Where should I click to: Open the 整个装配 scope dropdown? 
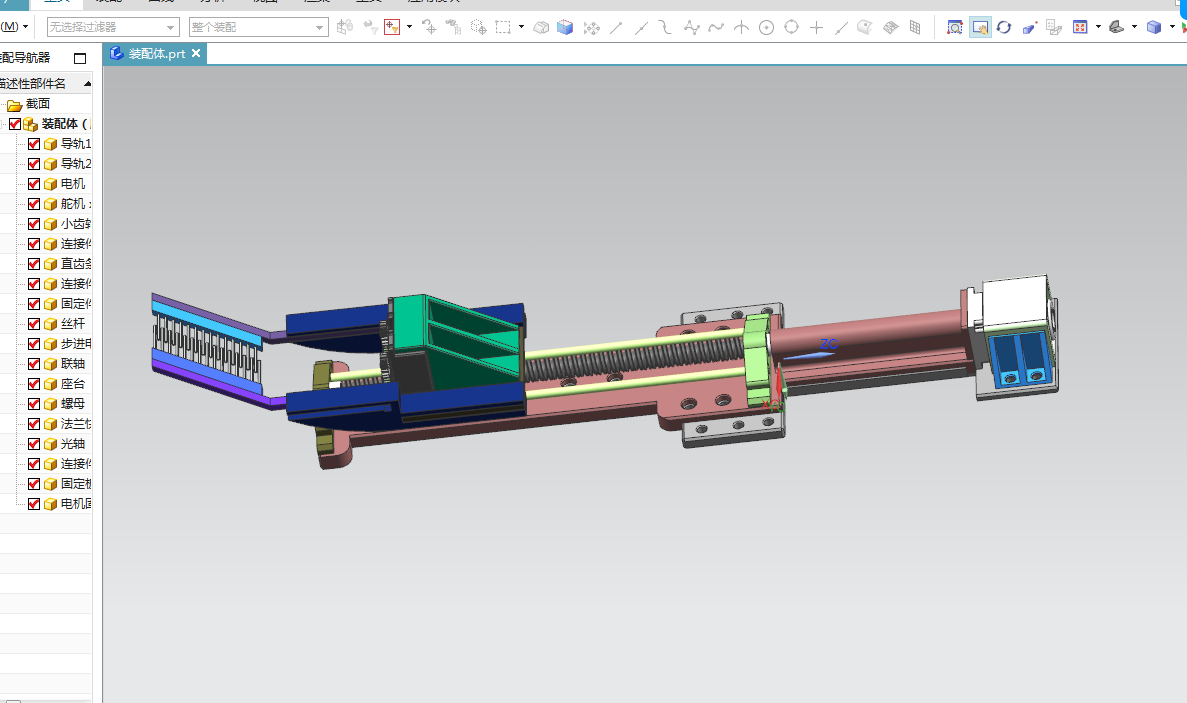[x=258, y=27]
